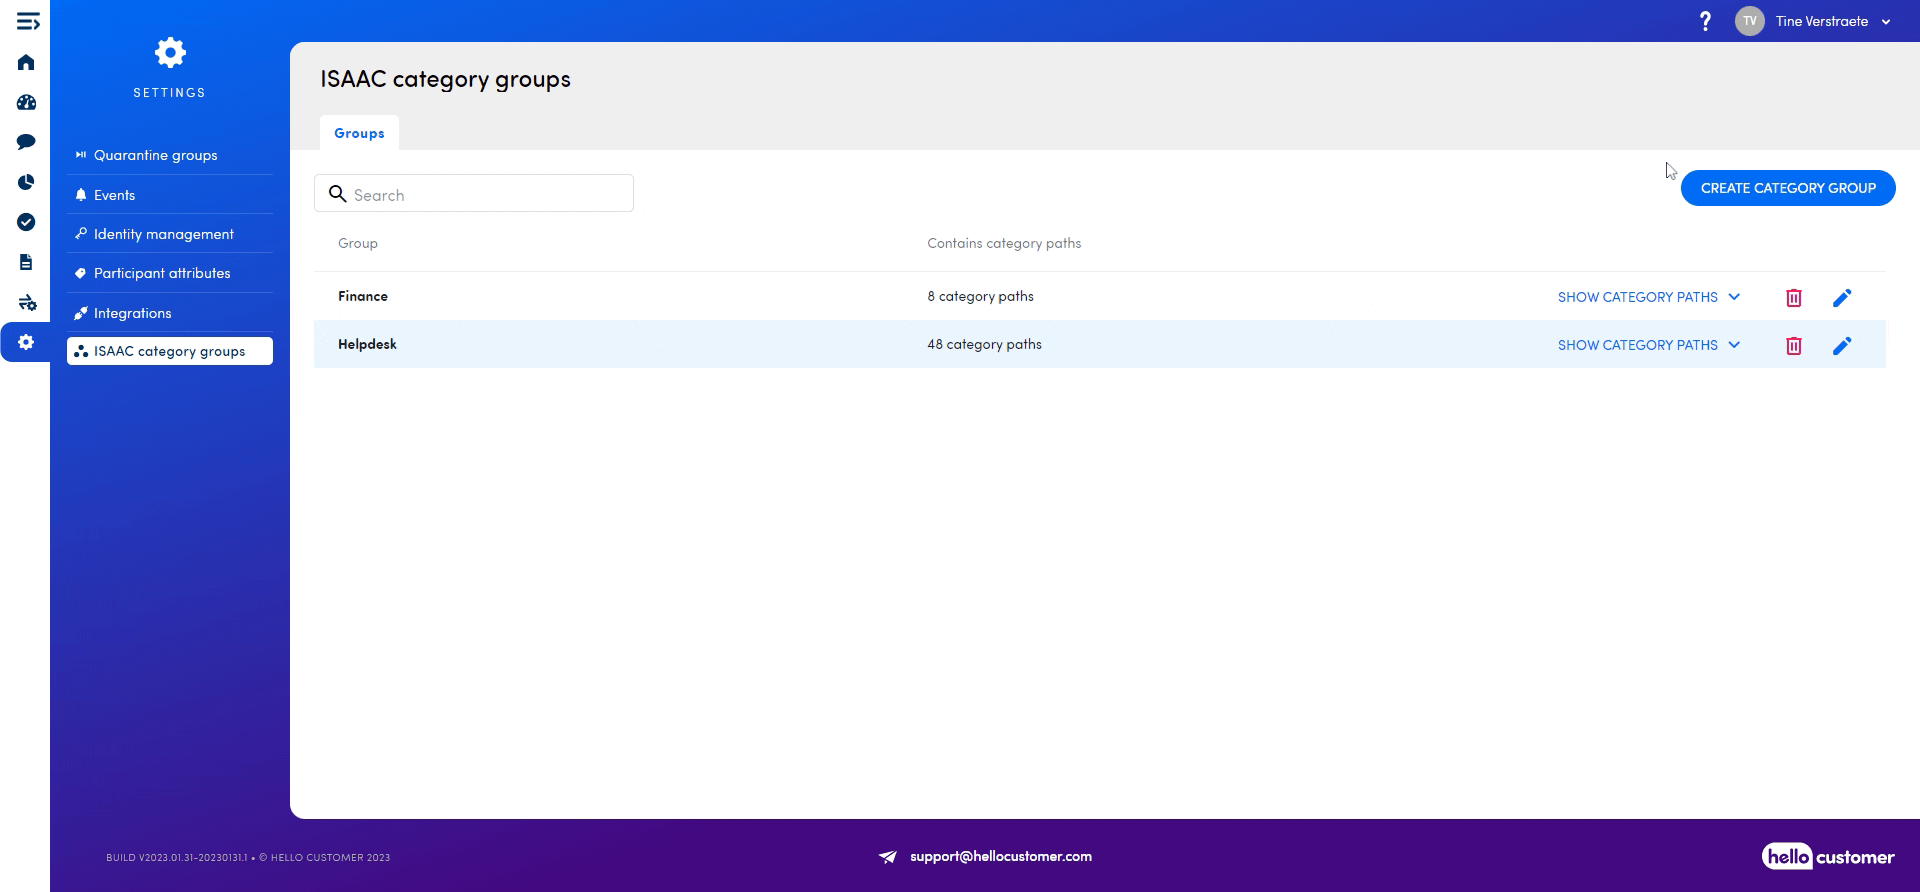This screenshot has width=1920, height=892.
Task: Open the dashboard gauge icon
Action: point(26,103)
